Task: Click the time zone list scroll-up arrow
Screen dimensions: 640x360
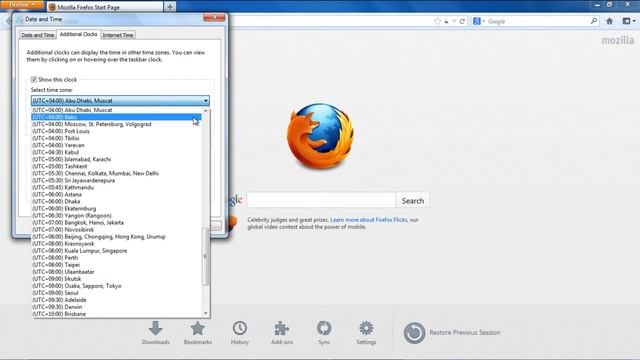Action: point(206,111)
